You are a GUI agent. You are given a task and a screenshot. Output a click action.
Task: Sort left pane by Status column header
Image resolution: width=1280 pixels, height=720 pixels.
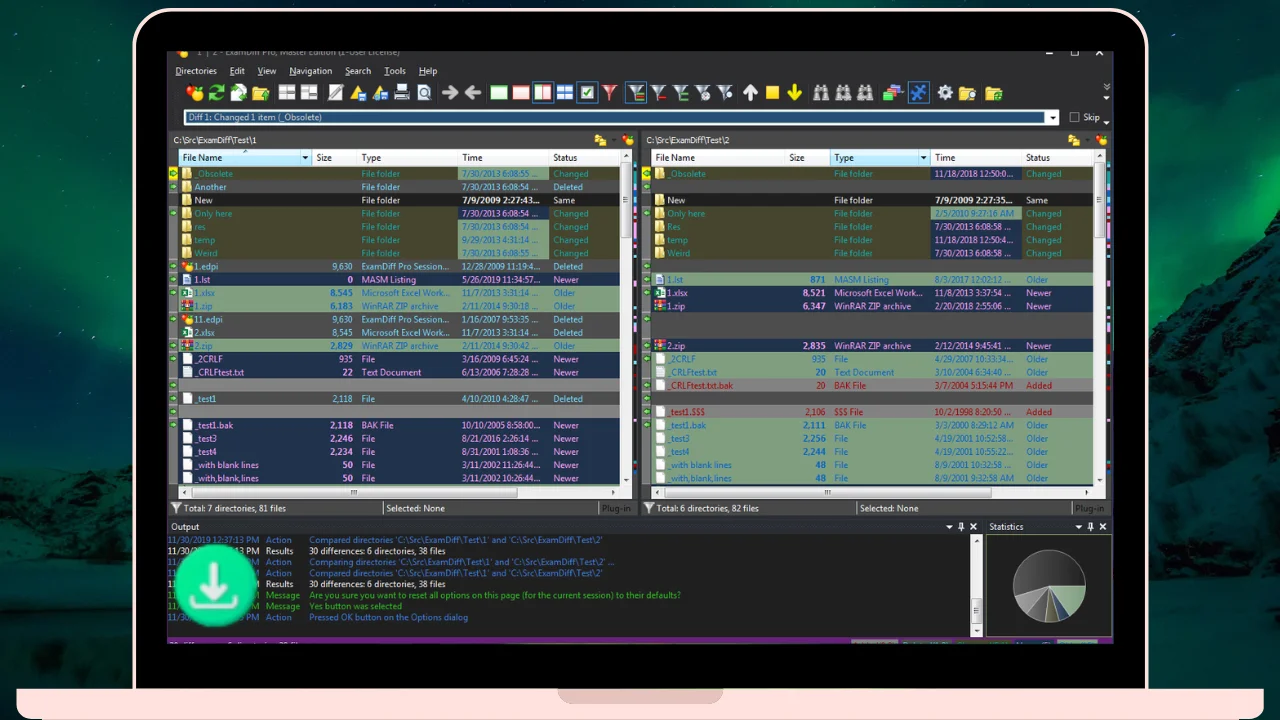tap(584, 158)
